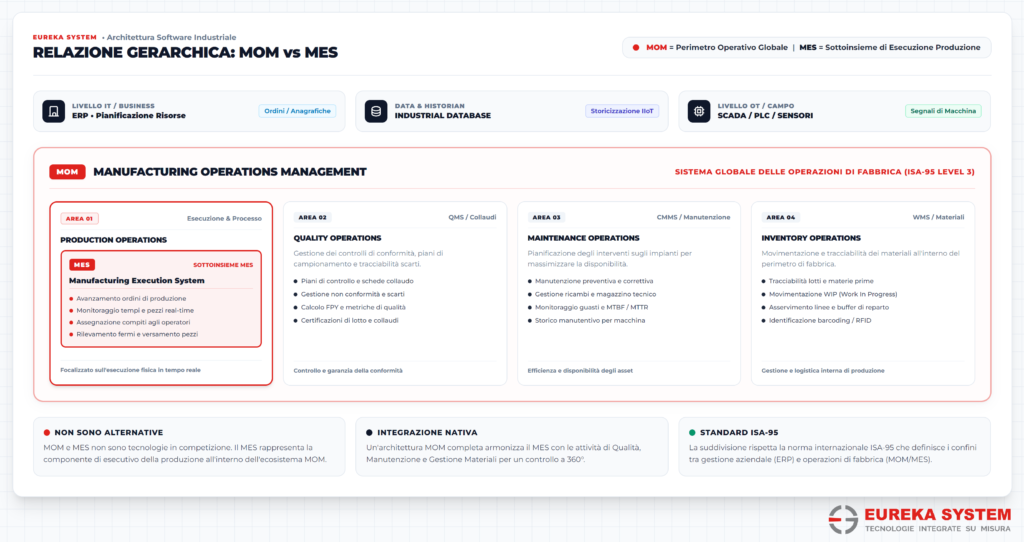
Task: Click 'Asservimento linee e buffer di reparto'
Action: tap(829, 307)
